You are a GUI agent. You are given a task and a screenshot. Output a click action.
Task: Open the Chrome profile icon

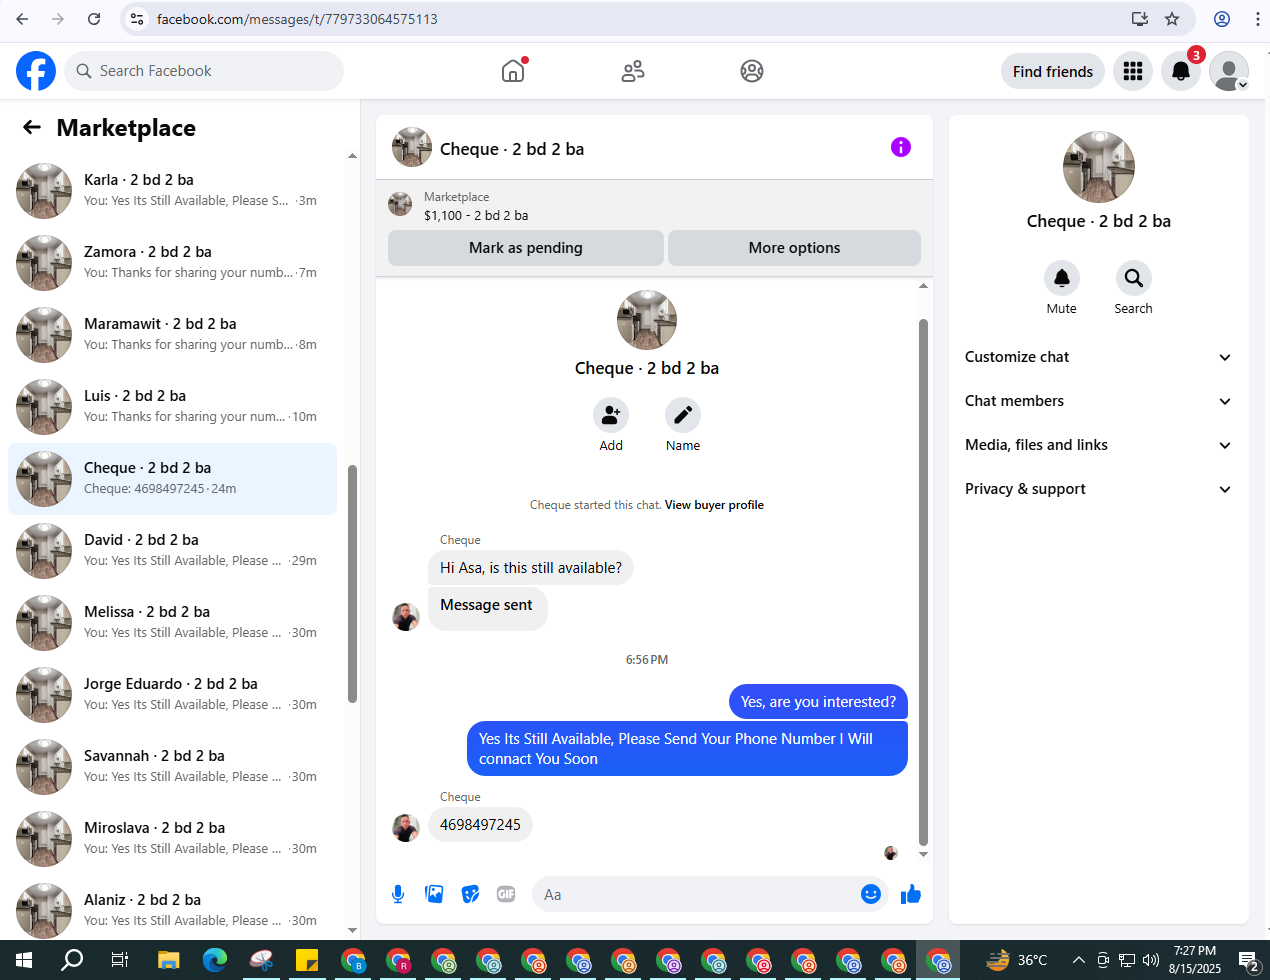[1222, 19]
